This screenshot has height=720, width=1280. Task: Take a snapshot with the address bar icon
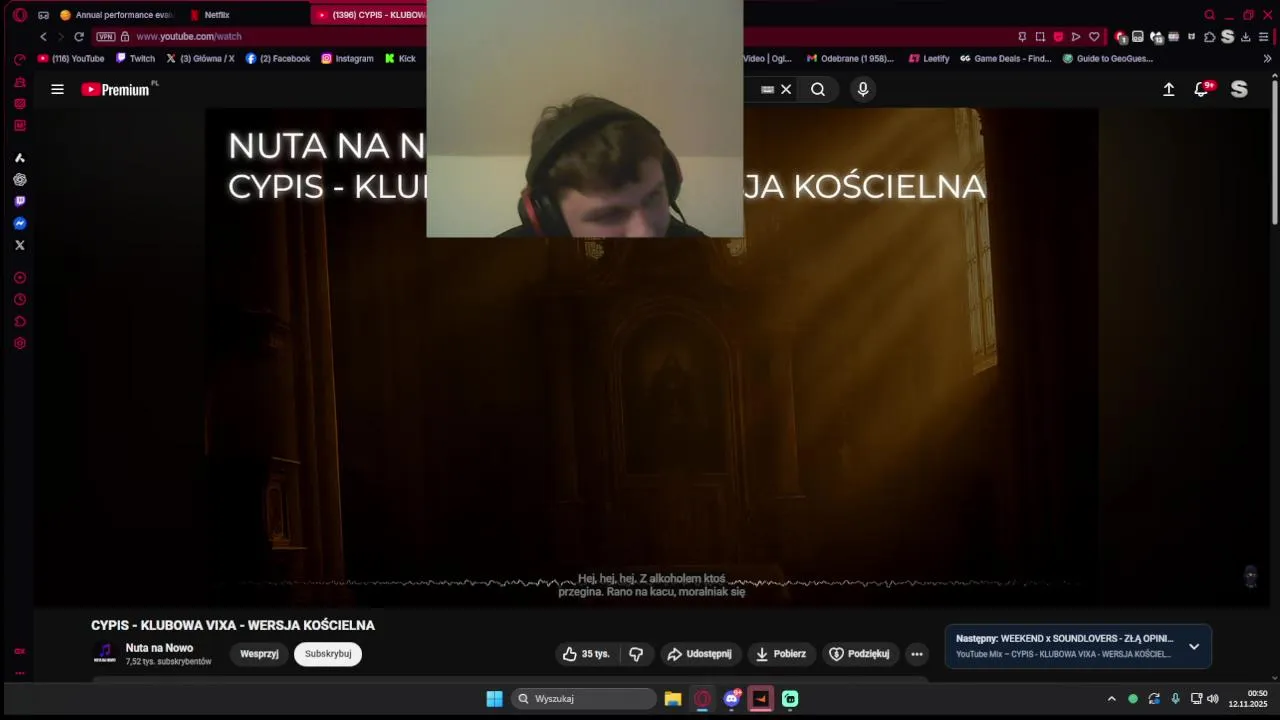[1040, 37]
